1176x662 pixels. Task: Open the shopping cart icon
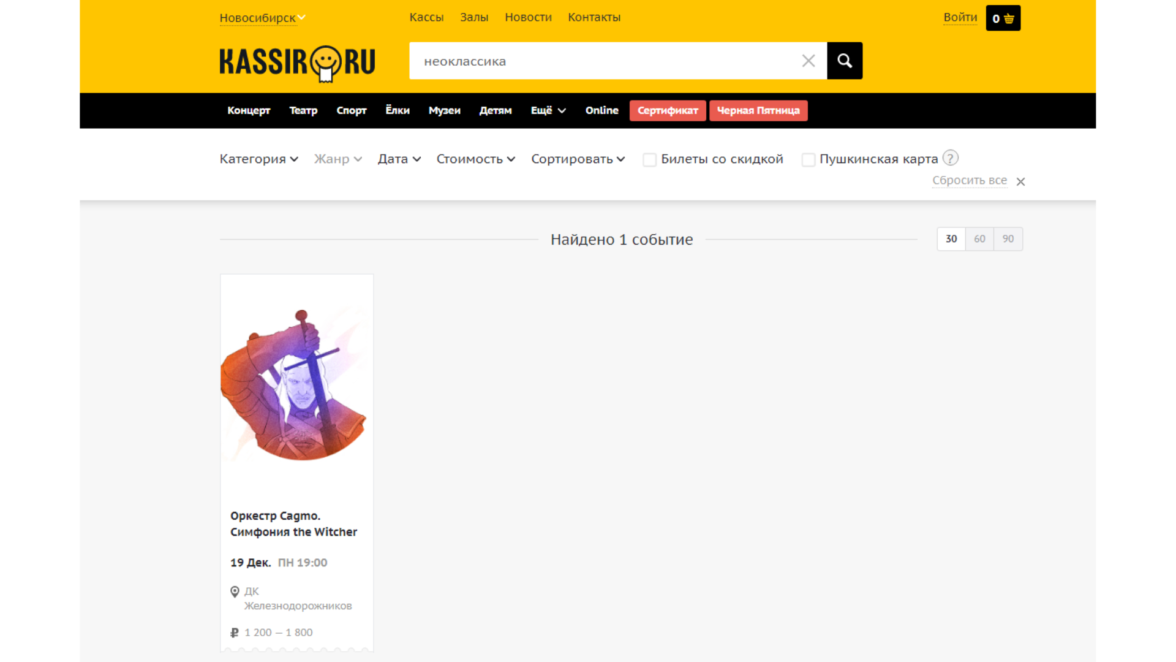point(1003,18)
